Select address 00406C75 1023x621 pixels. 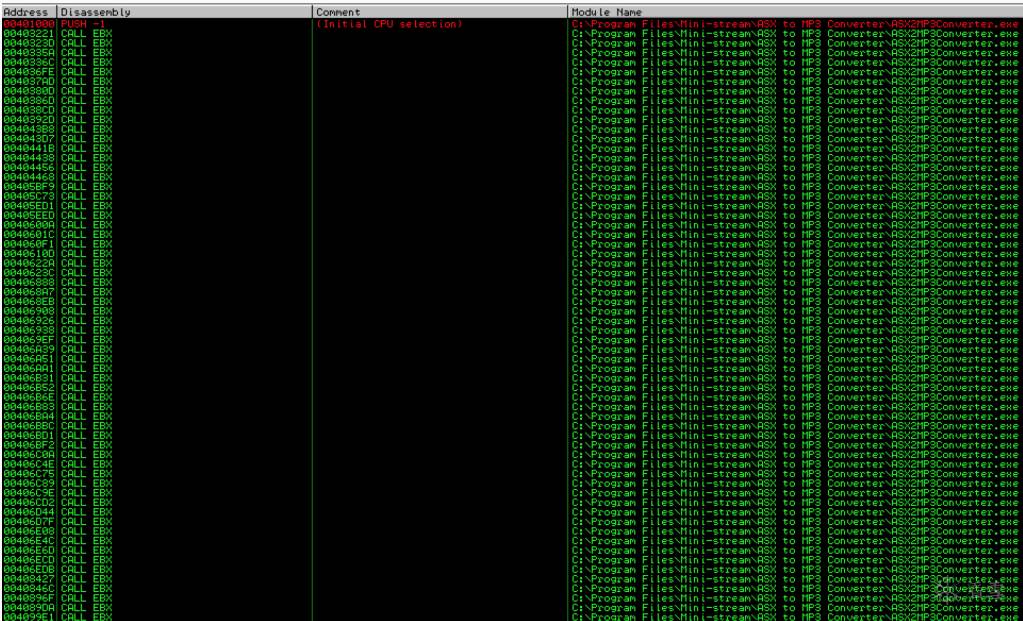click(x=29, y=474)
